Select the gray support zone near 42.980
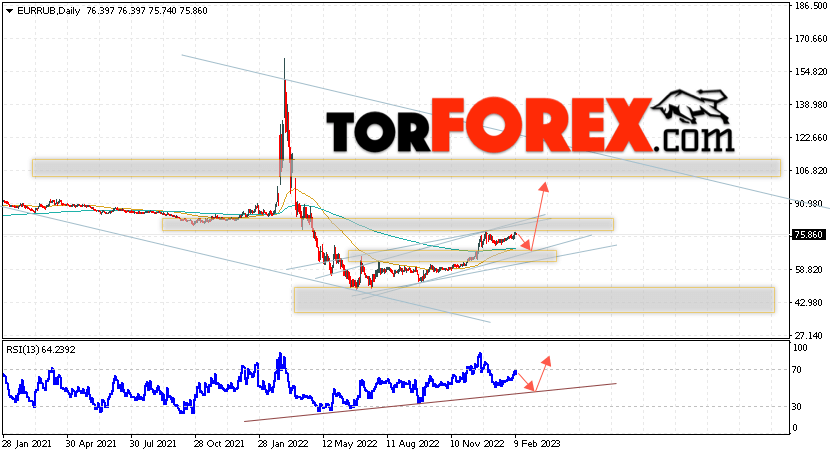Image resolution: width=830 pixels, height=455 pixels. 534,300
